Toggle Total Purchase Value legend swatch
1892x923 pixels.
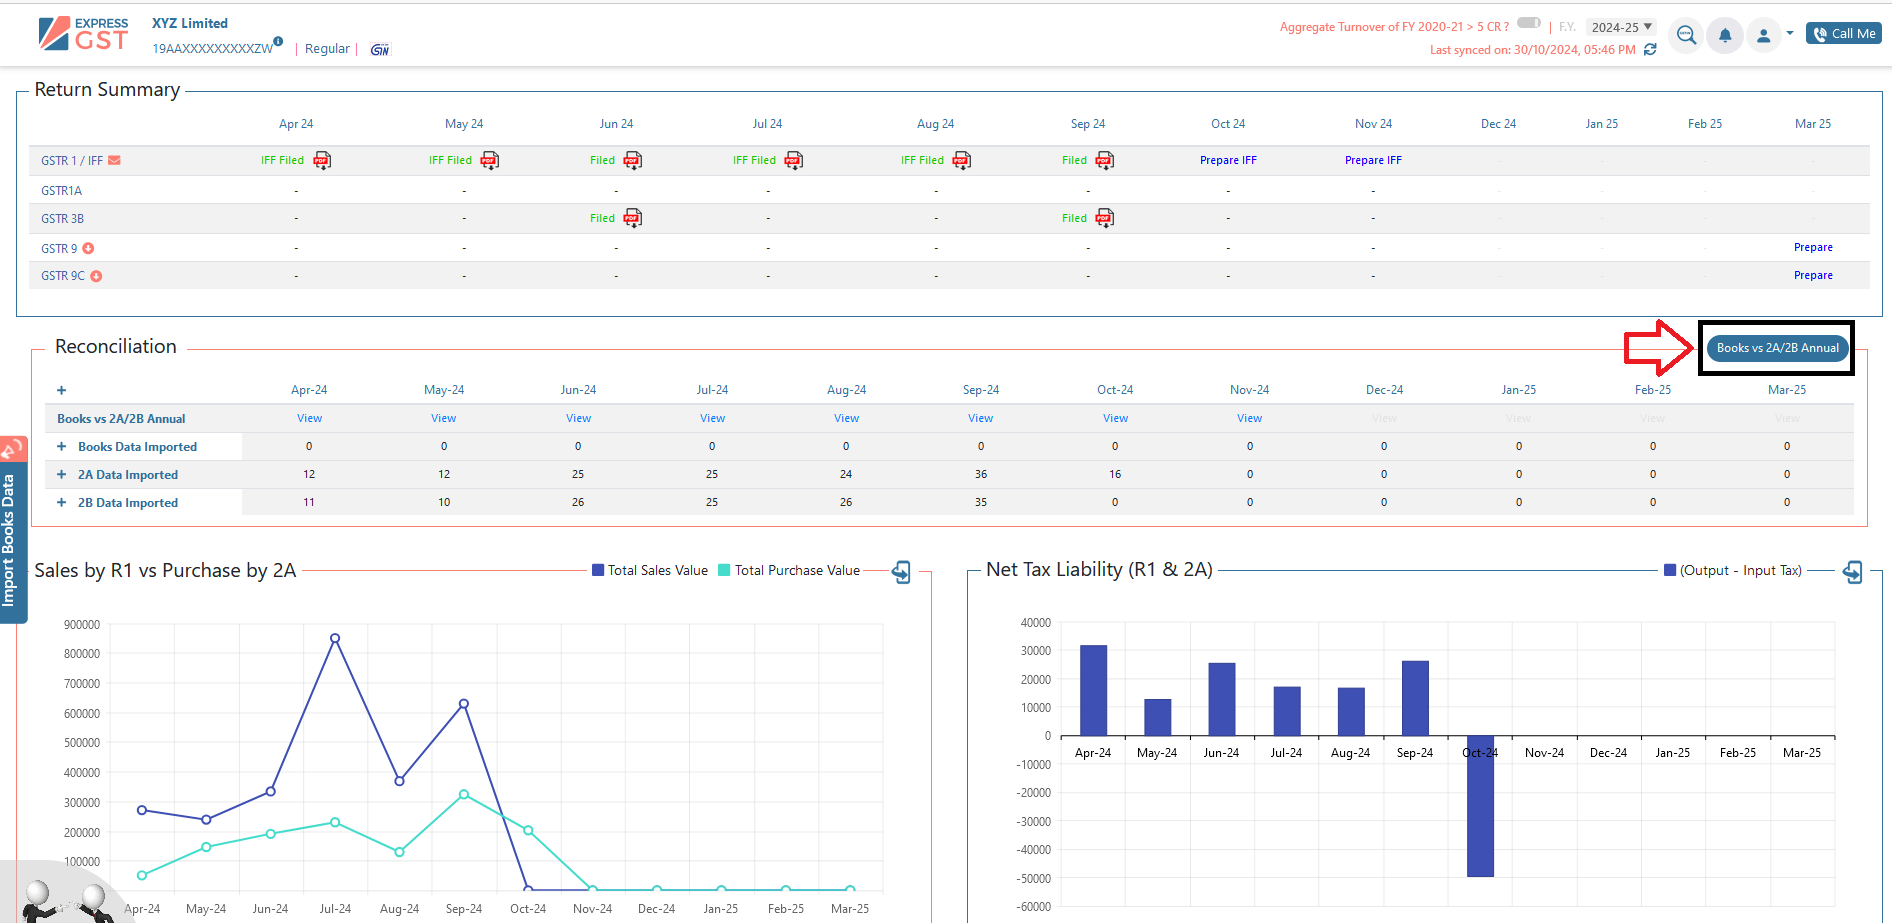click(x=724, y=570)
